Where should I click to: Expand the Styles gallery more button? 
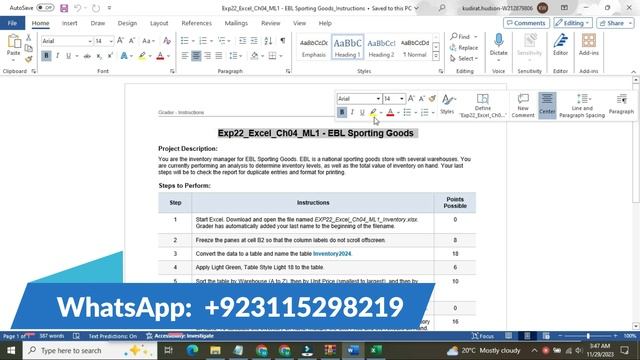point(436,56)
